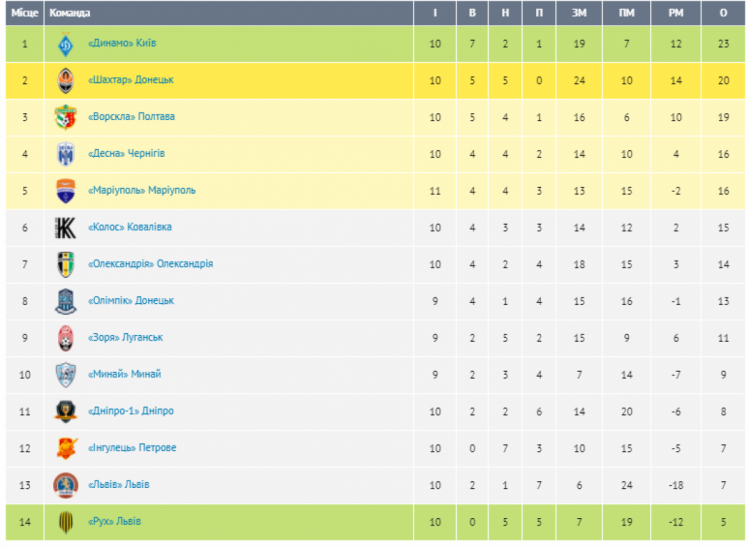Open the «Олександрія» Олександрія team page
The height and width of the screenshot is (548, 749).
coord(150,264)
